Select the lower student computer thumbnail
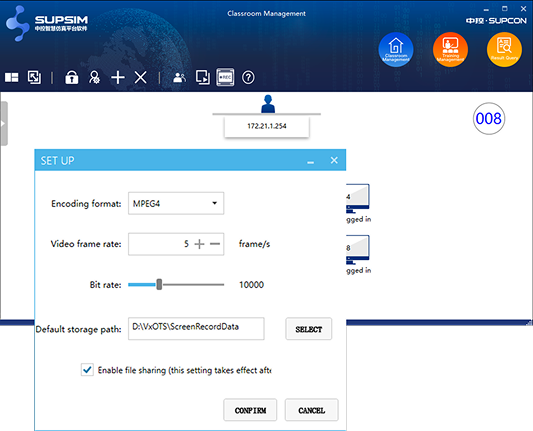This screenshot has width=533, height=431. click(x=358, y=249)
